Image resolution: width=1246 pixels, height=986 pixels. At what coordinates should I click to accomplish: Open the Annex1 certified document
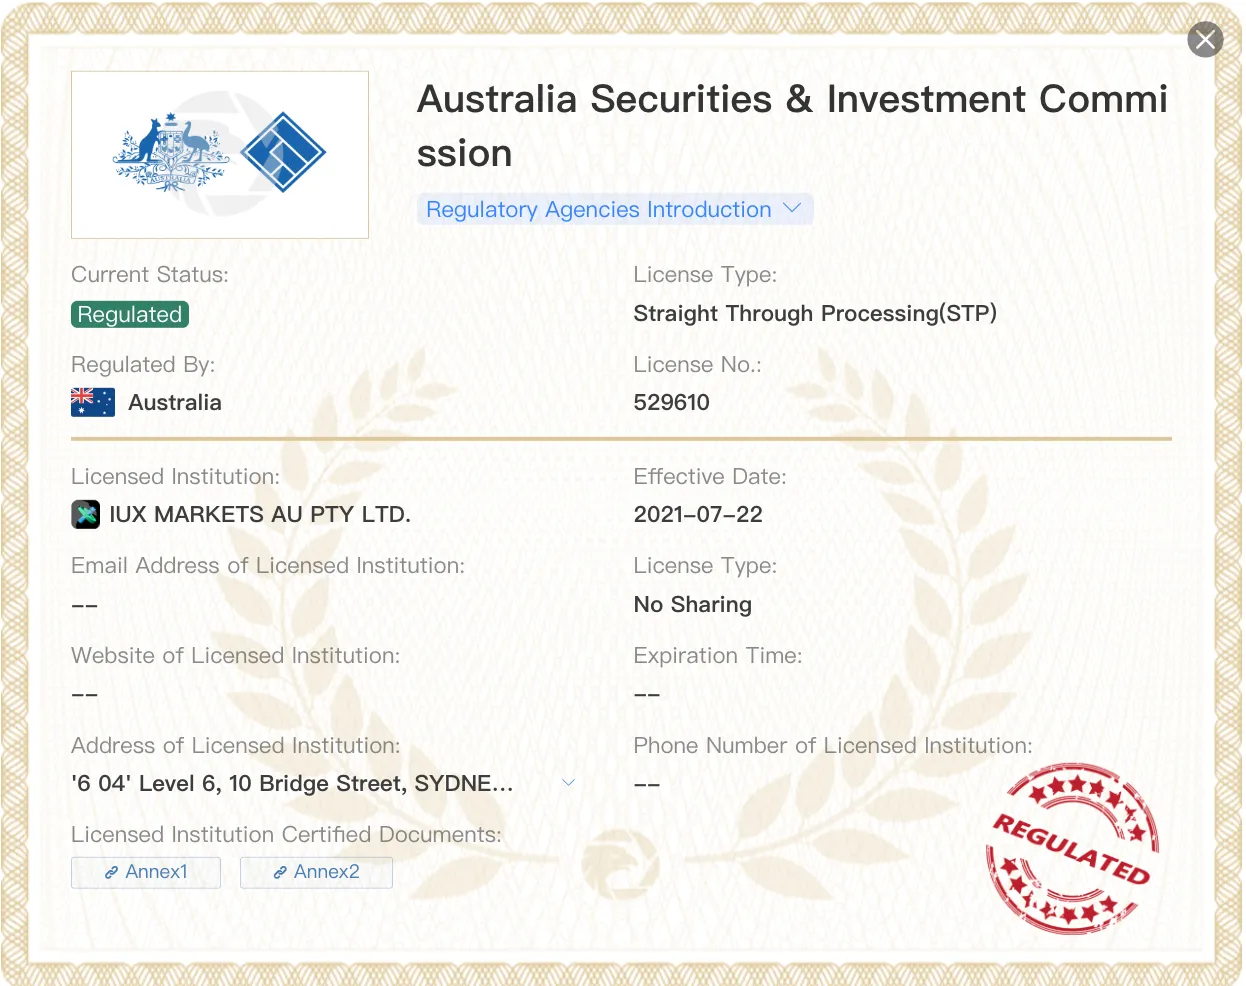(146, 872)
